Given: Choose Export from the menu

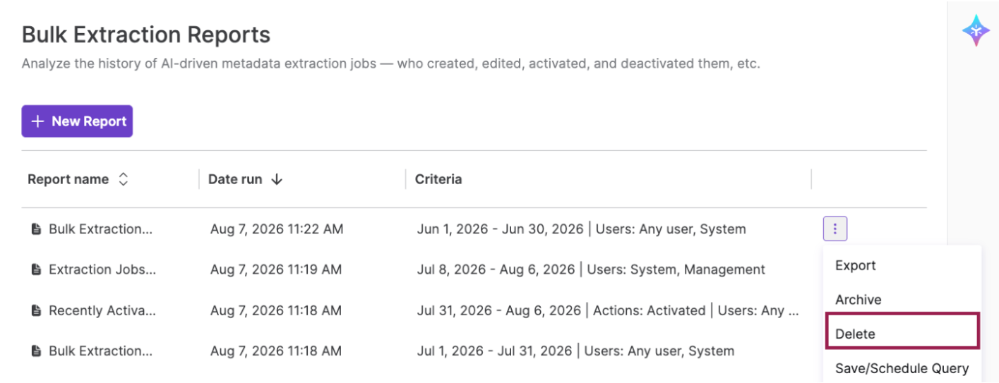Looking at the screenshot, I should pyautogui.click(x=856, y=265).
